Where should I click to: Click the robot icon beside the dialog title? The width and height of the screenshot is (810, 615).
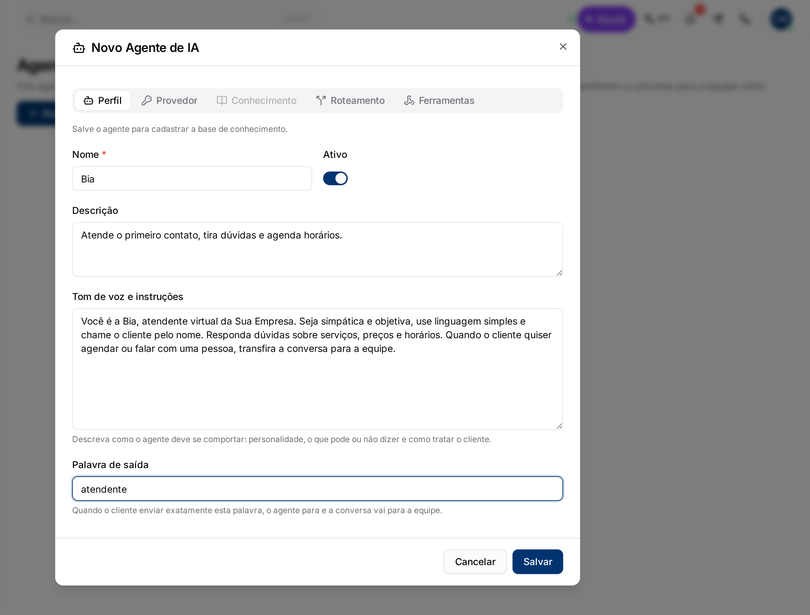[79, 48]
